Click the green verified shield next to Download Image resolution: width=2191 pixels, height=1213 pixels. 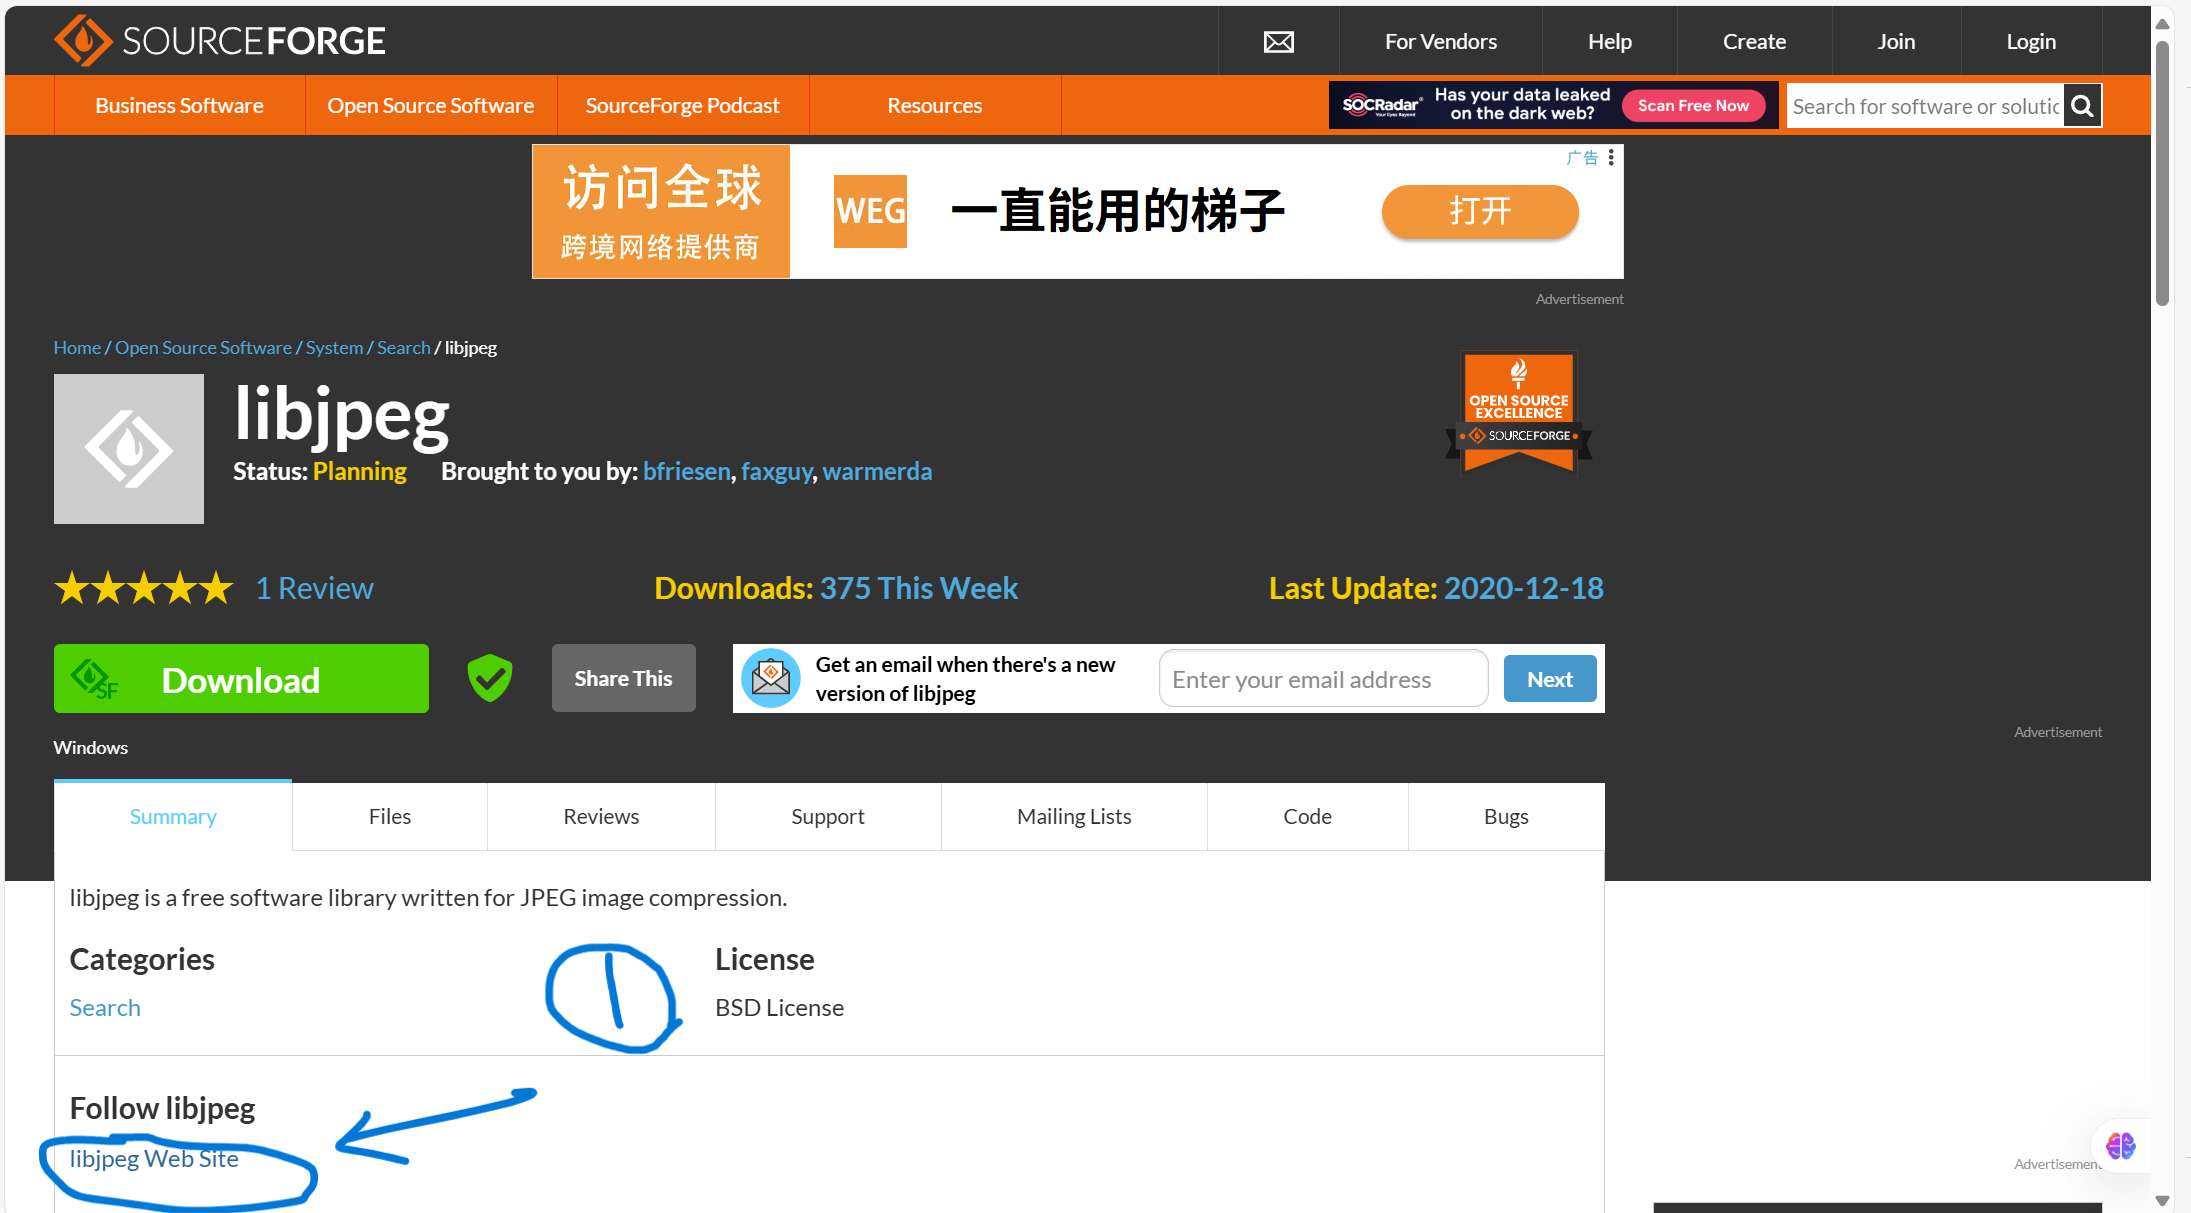pyautogui.click(x=489, y=678)
